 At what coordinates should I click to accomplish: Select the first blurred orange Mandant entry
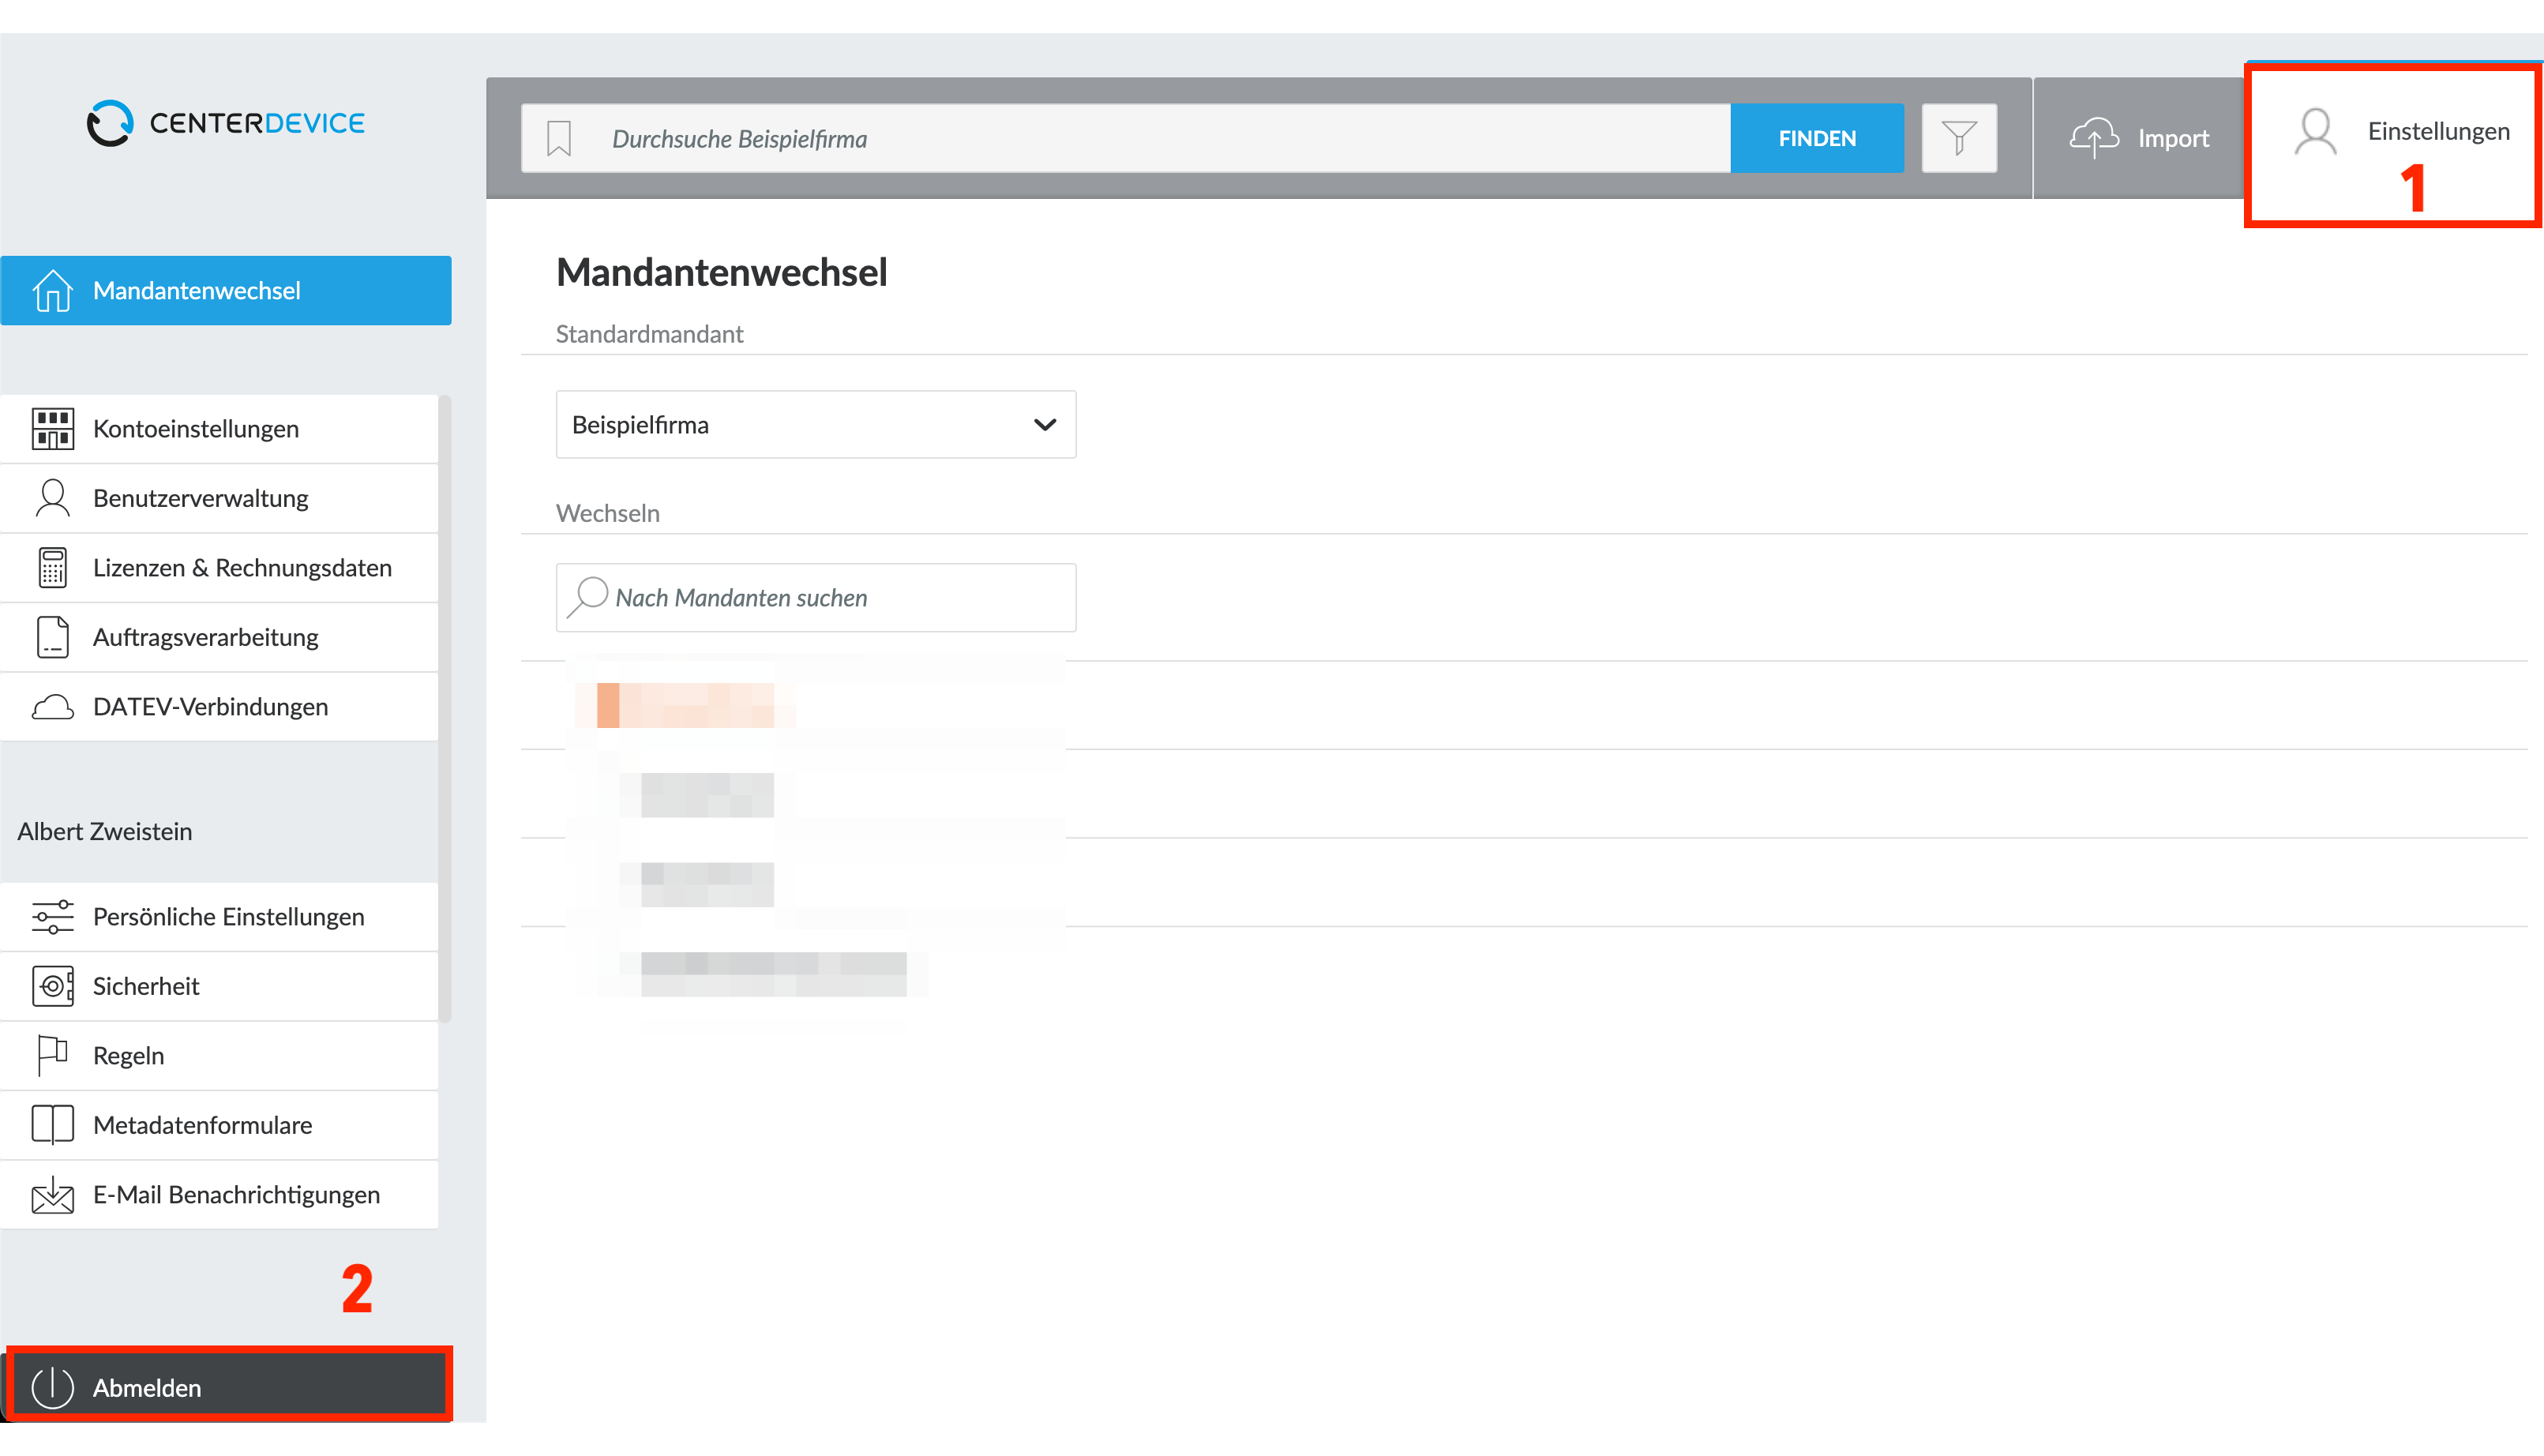click(685, 705)
